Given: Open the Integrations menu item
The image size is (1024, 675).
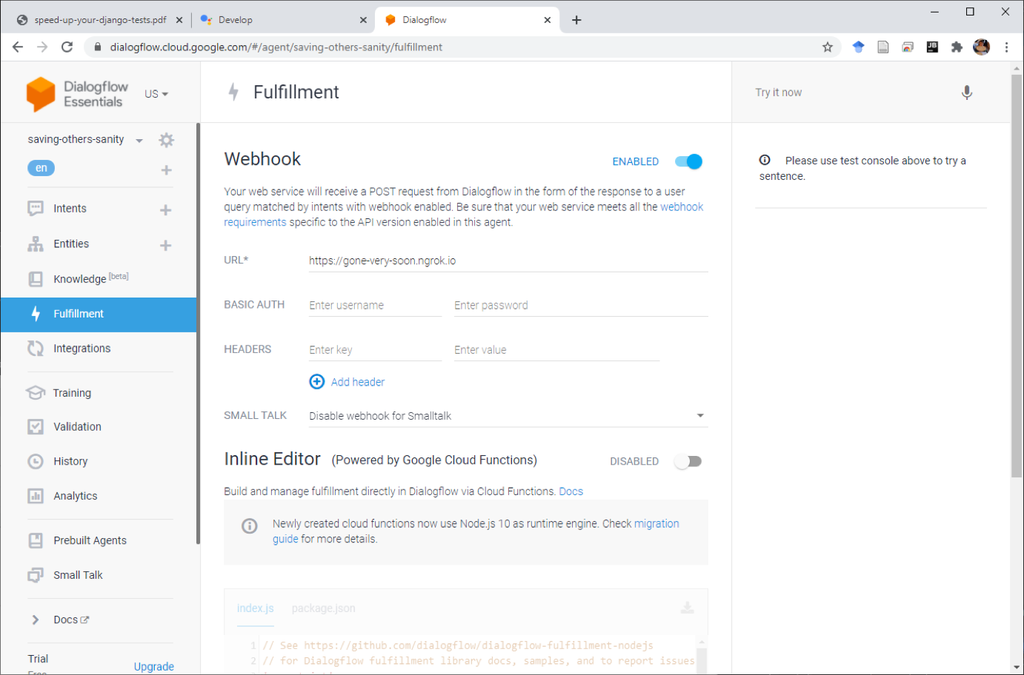Looking at the screenshot, I should pos(82,349).
